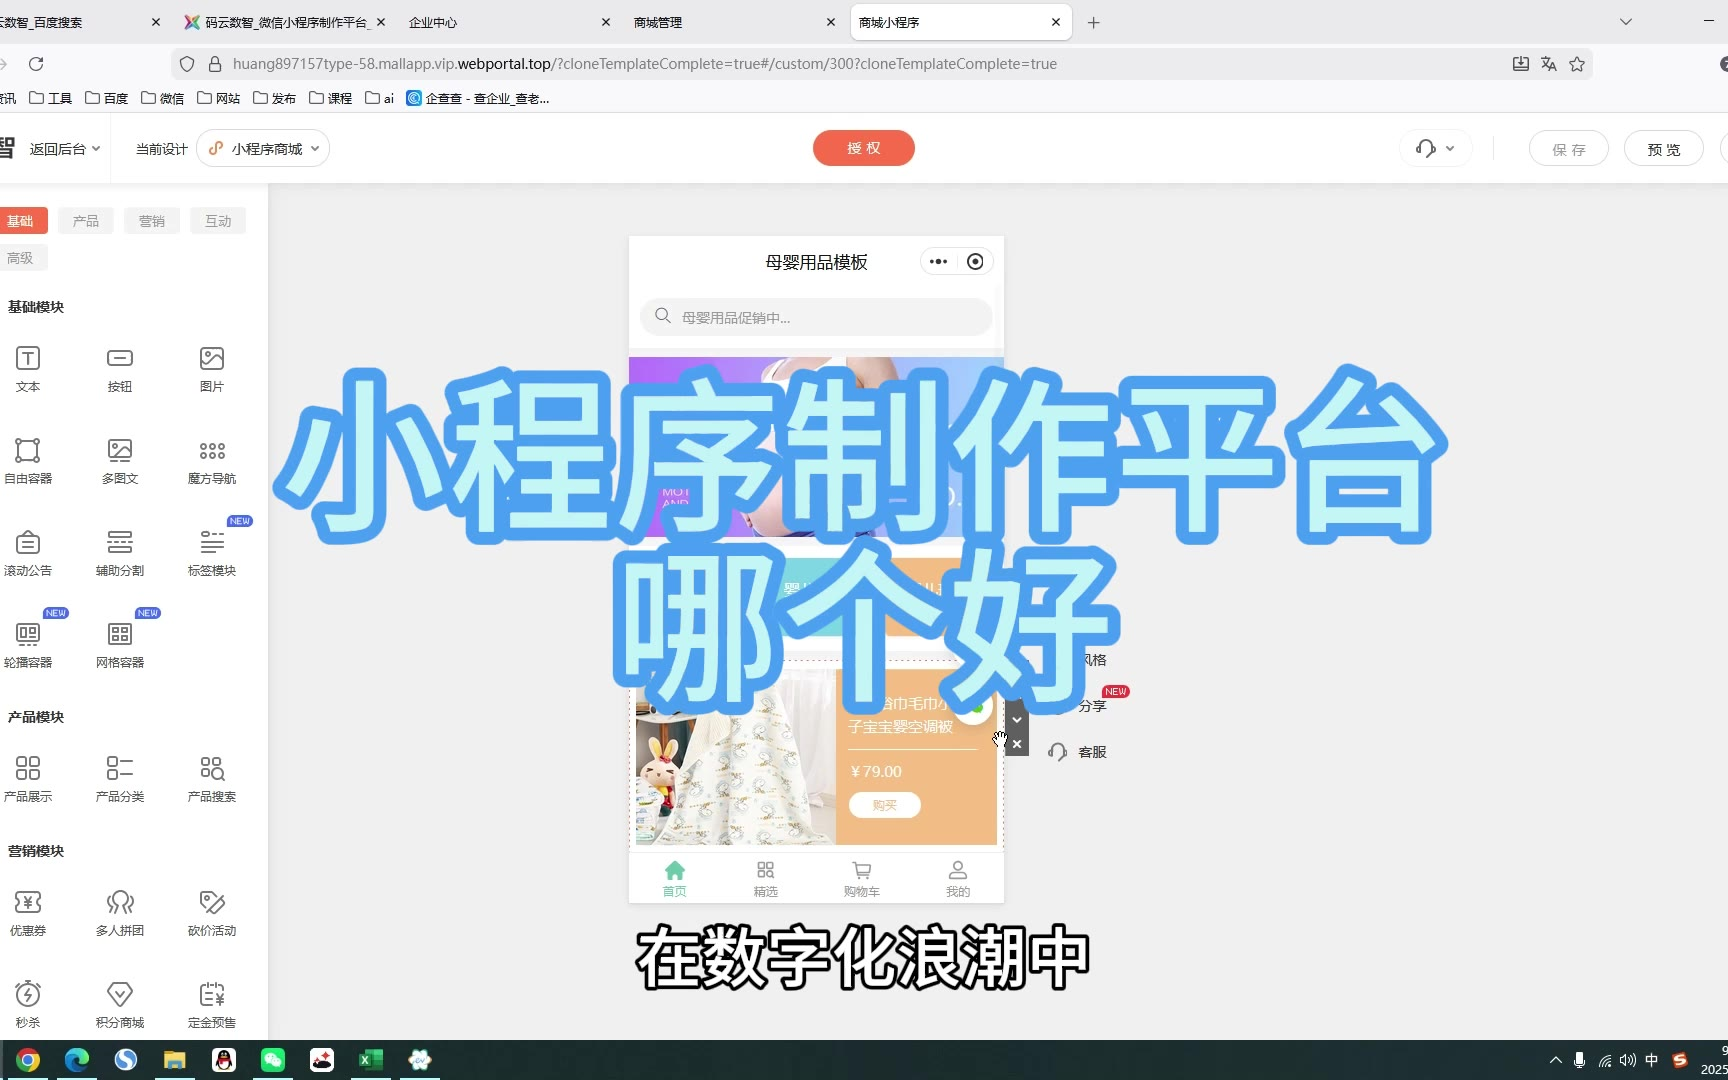This screenshot has height=1080, width=1728.
Task: Expand the 返回后台 dropdown menu
Action: [65, 149]
